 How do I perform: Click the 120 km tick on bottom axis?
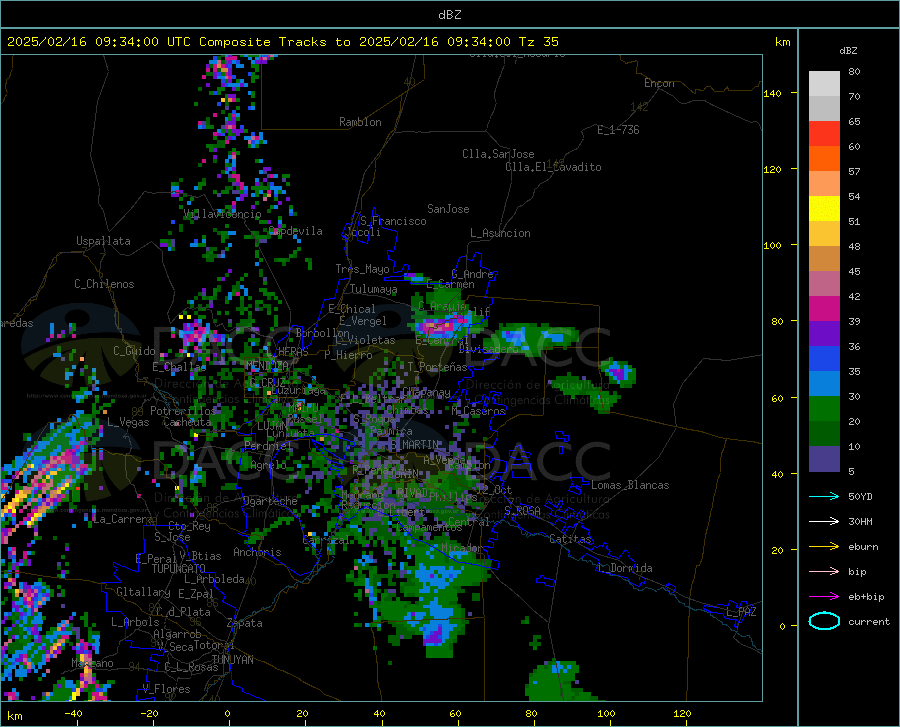682,713
